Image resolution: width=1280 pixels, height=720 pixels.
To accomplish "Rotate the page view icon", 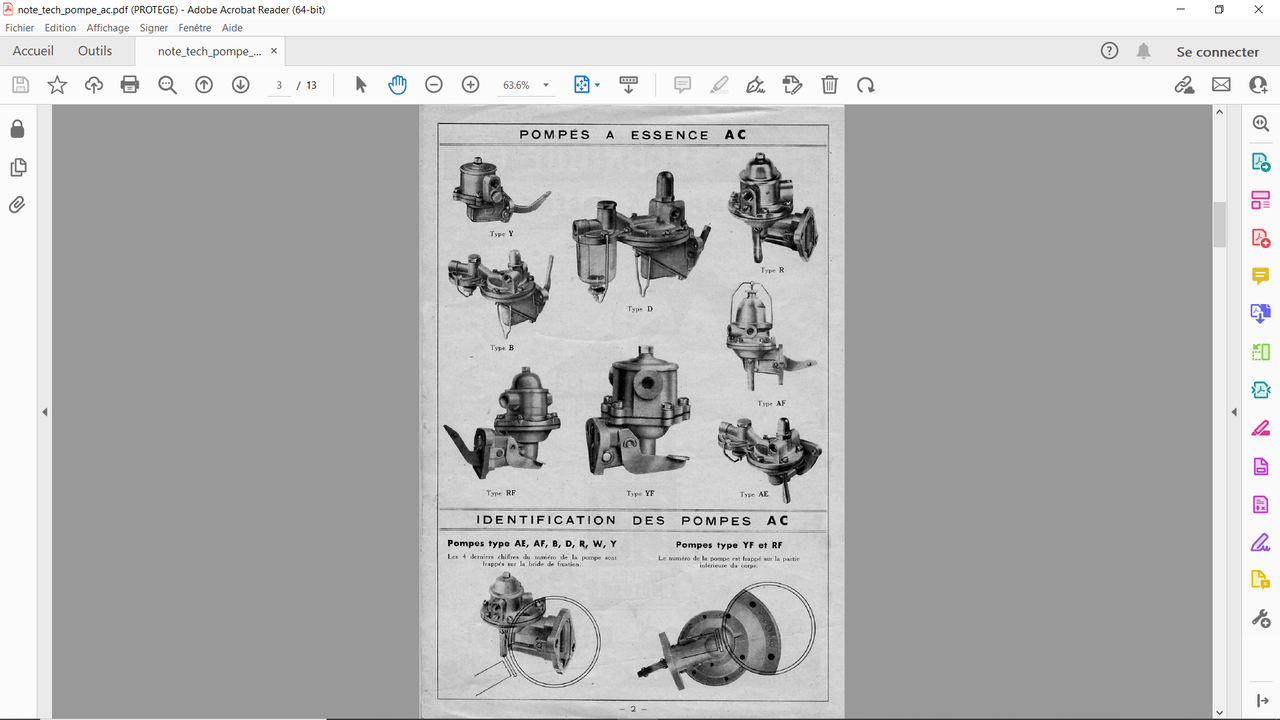I will click(866, 85).
